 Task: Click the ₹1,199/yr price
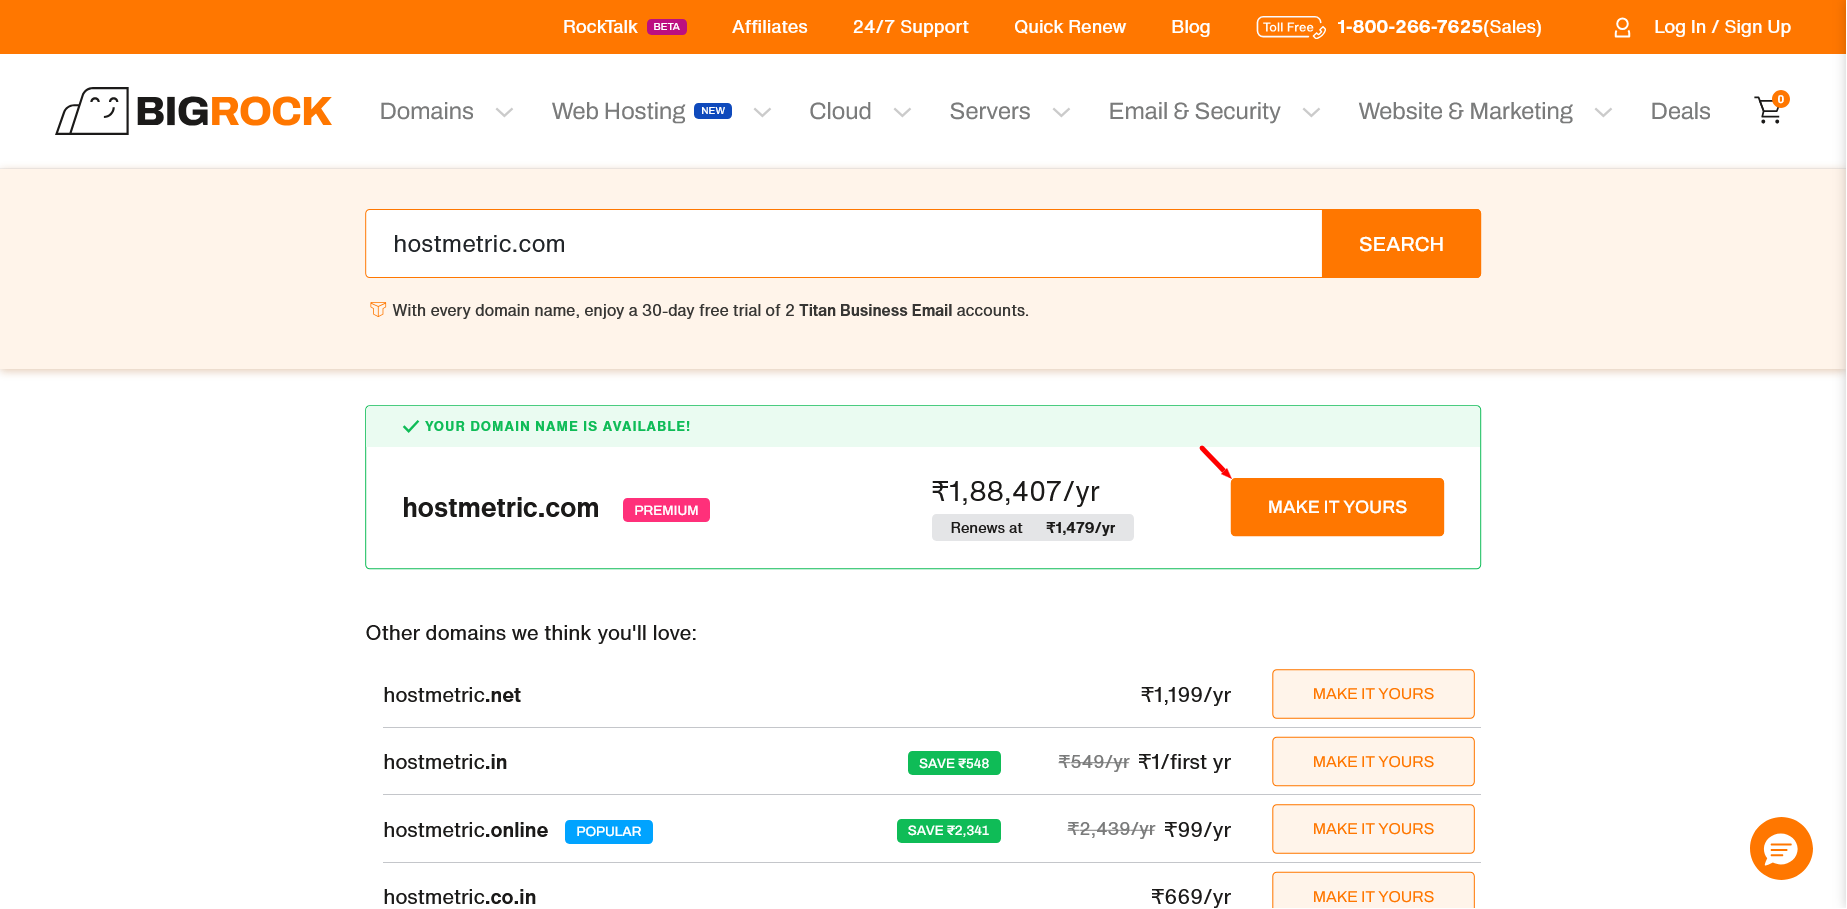(1186, 695)
